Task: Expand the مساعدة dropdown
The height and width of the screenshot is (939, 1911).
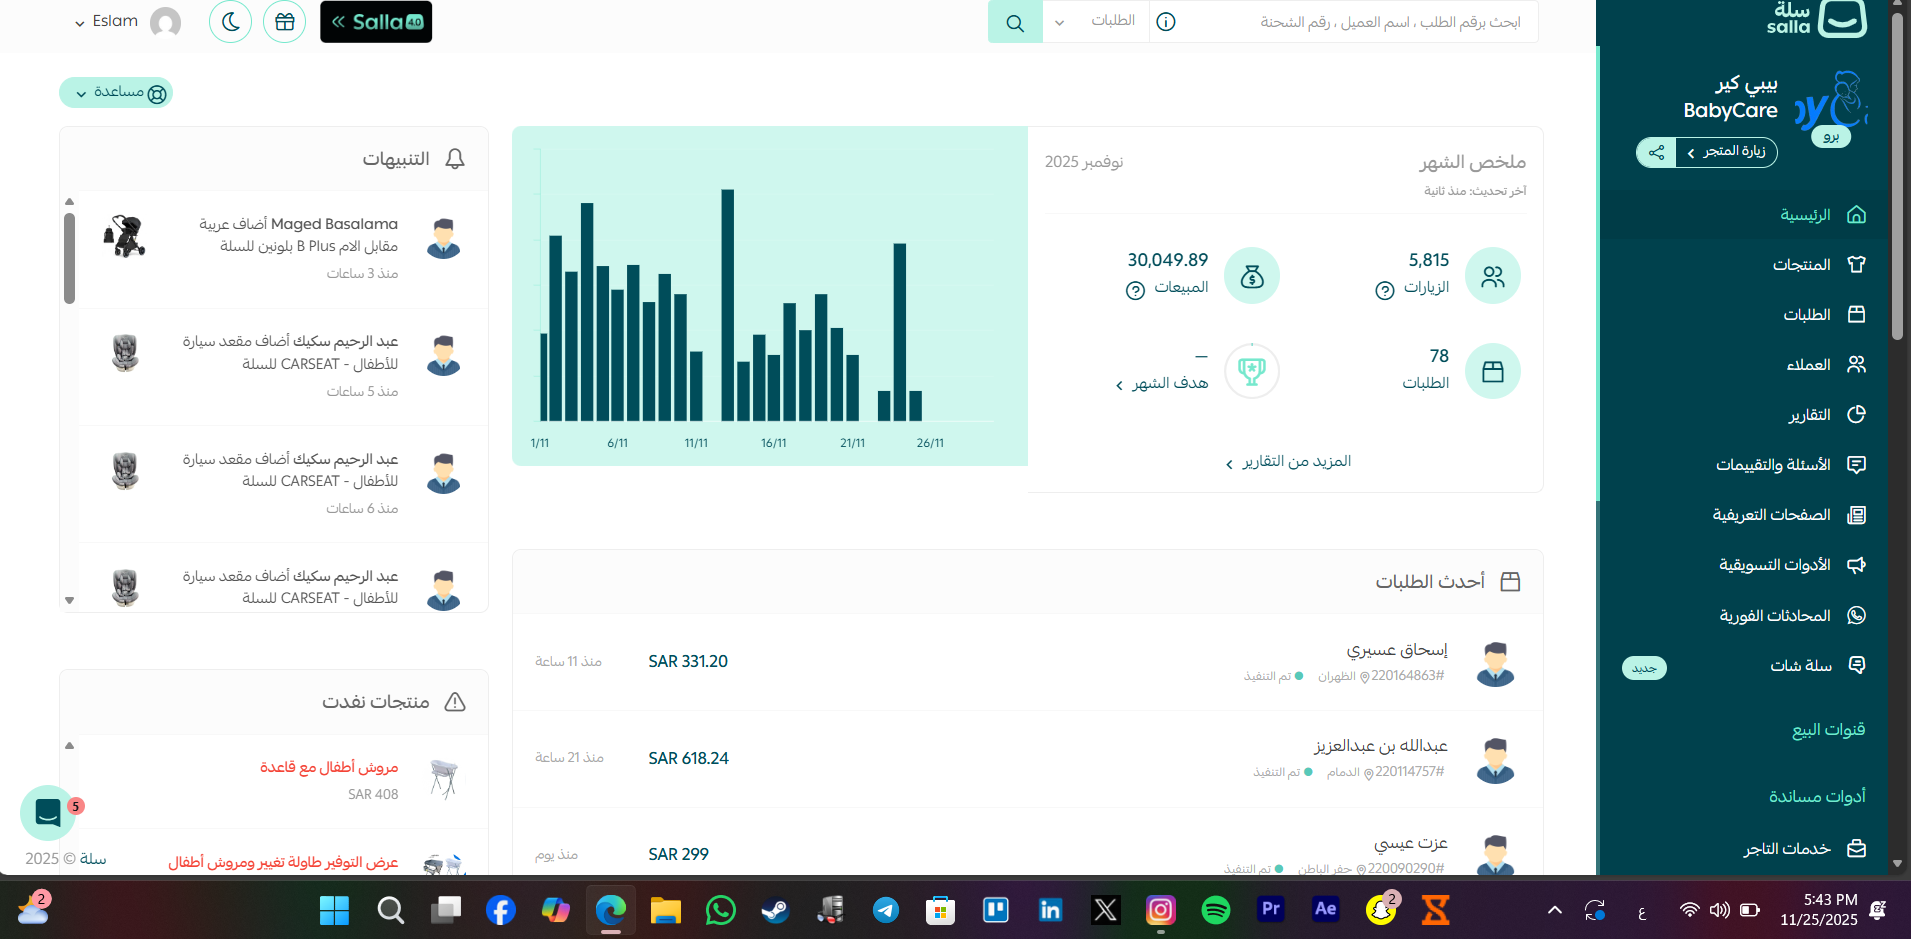Action: tap(117, 92)
